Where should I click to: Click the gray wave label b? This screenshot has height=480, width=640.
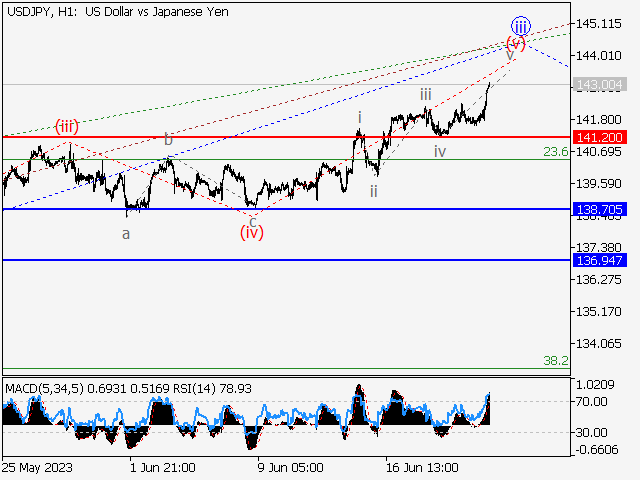[169, 139]
